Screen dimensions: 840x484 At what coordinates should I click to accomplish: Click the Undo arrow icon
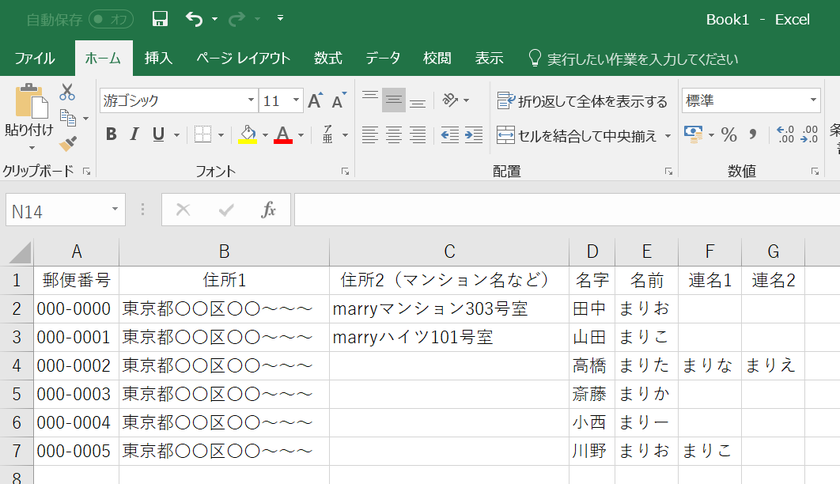click(194, 19)
